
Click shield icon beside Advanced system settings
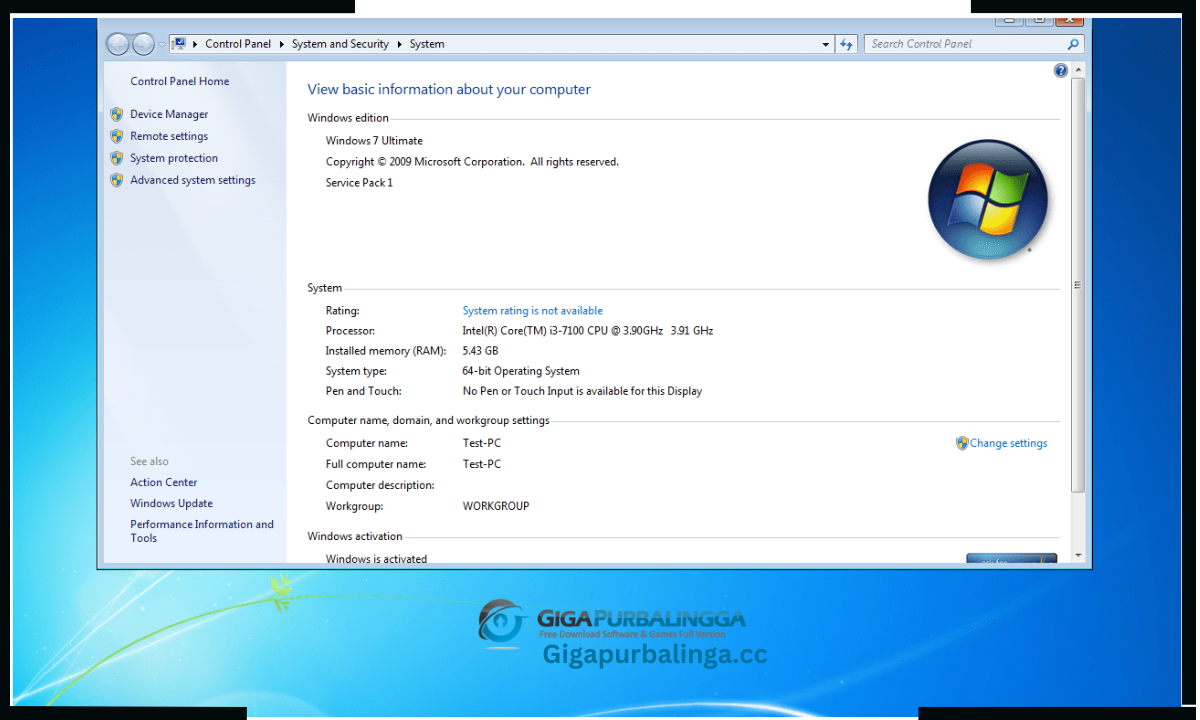pos(117,180)
